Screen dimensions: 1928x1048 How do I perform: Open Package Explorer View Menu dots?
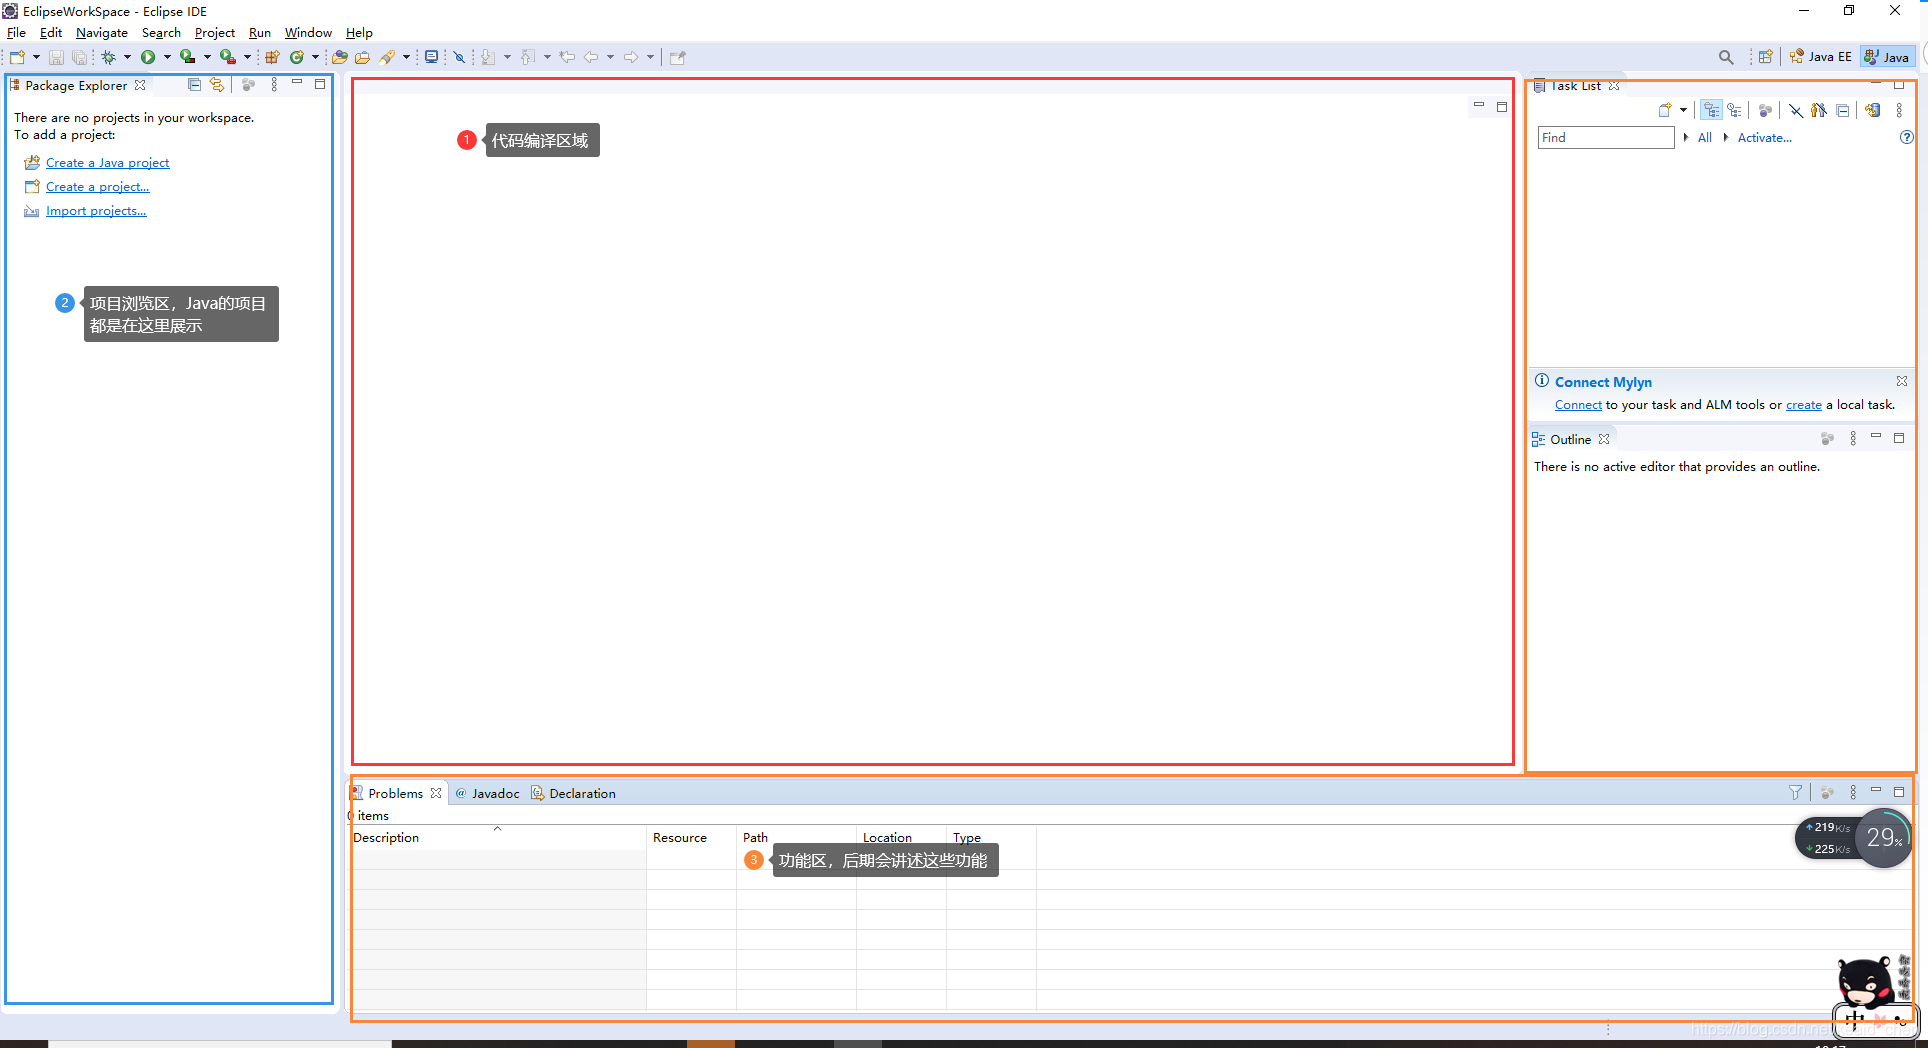point(274,85)
